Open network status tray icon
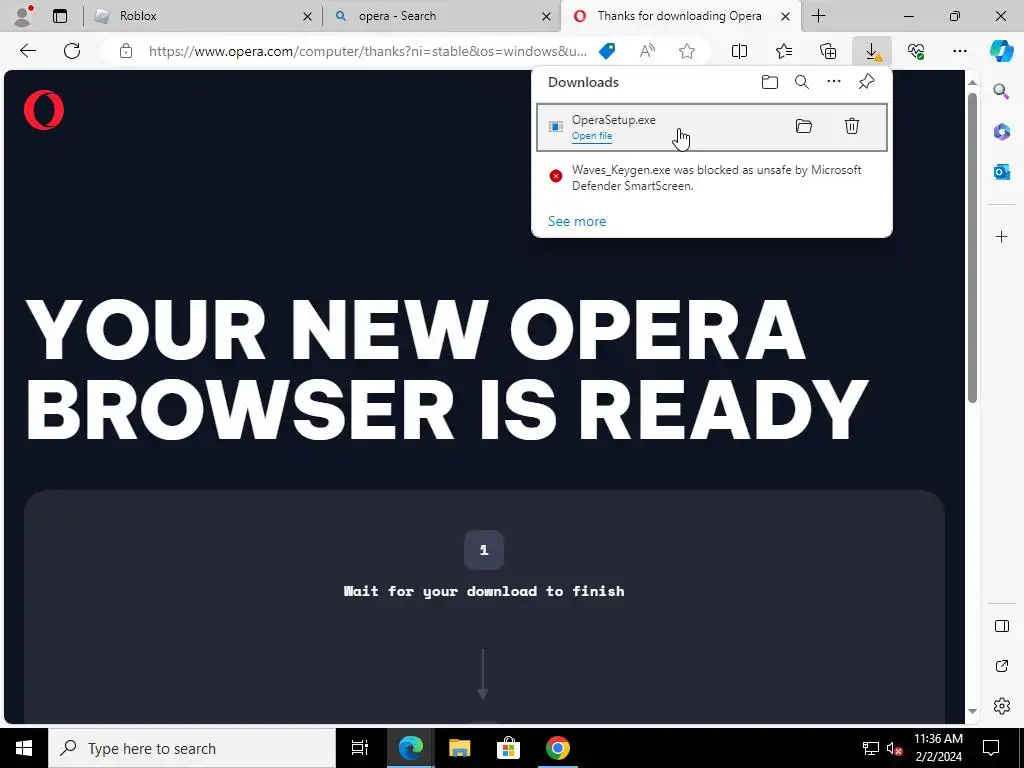 871,748
